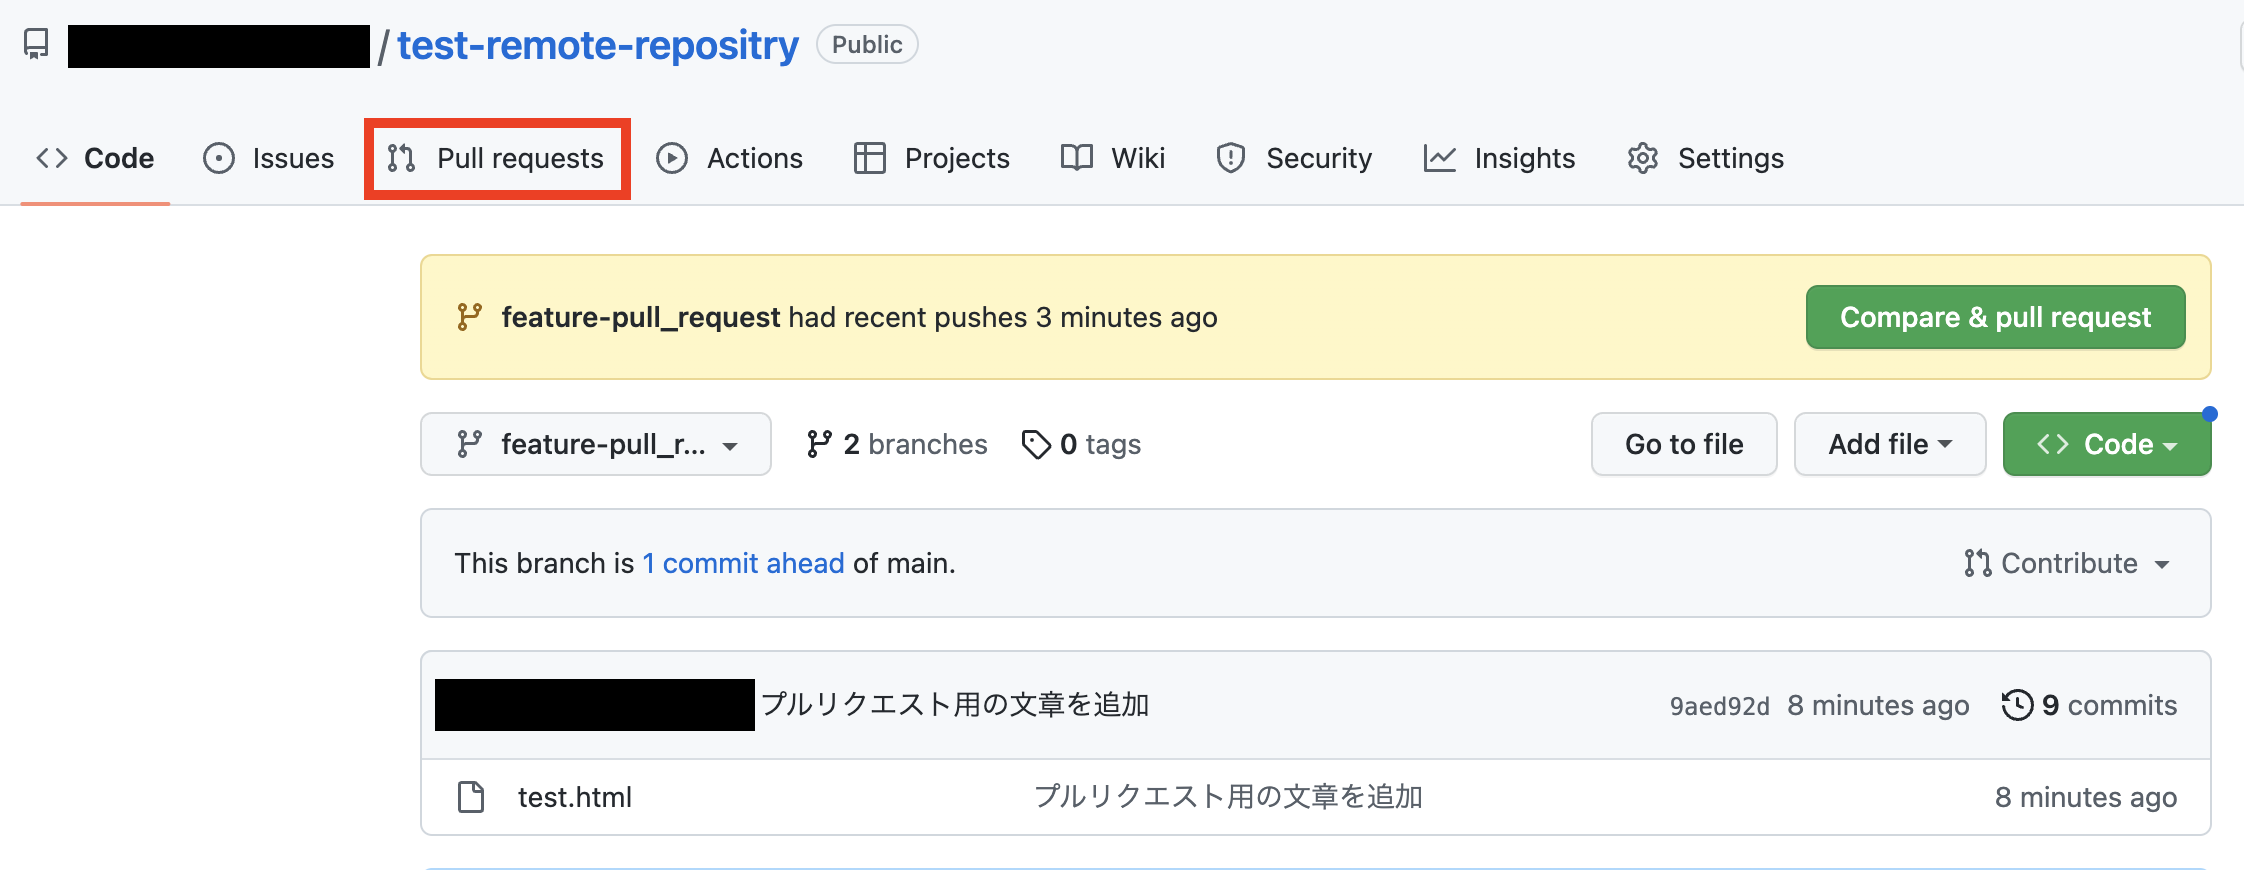
Task: View the Insights tab
Action: coord(1499,158)
